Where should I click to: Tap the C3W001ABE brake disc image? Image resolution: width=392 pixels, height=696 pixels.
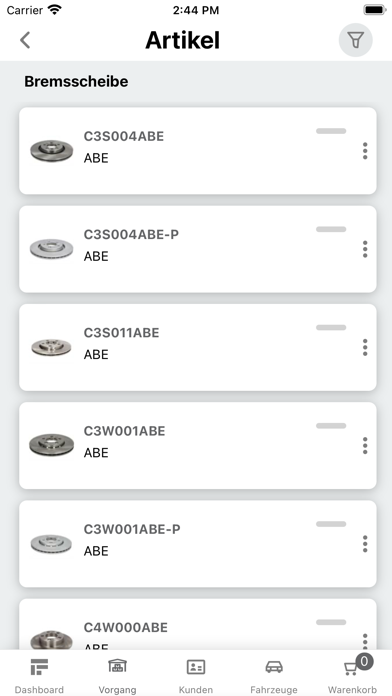[51, 445]
